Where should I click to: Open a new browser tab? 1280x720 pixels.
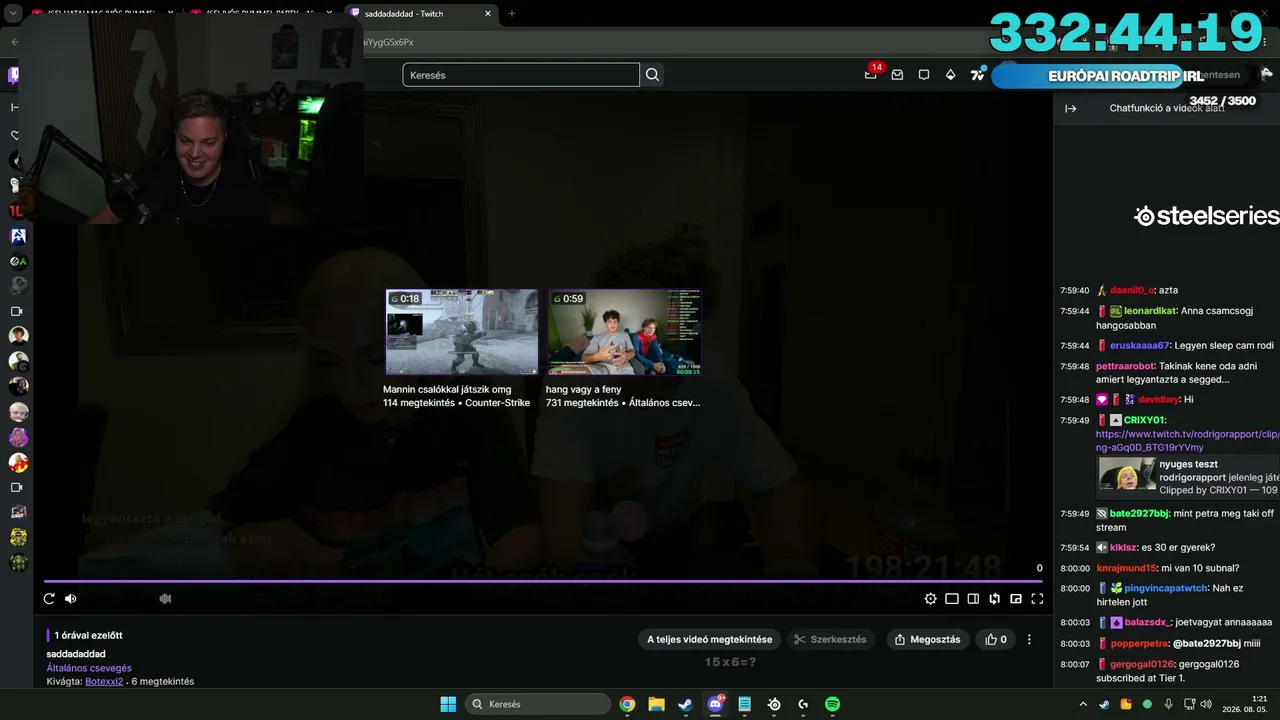(512, 14)
